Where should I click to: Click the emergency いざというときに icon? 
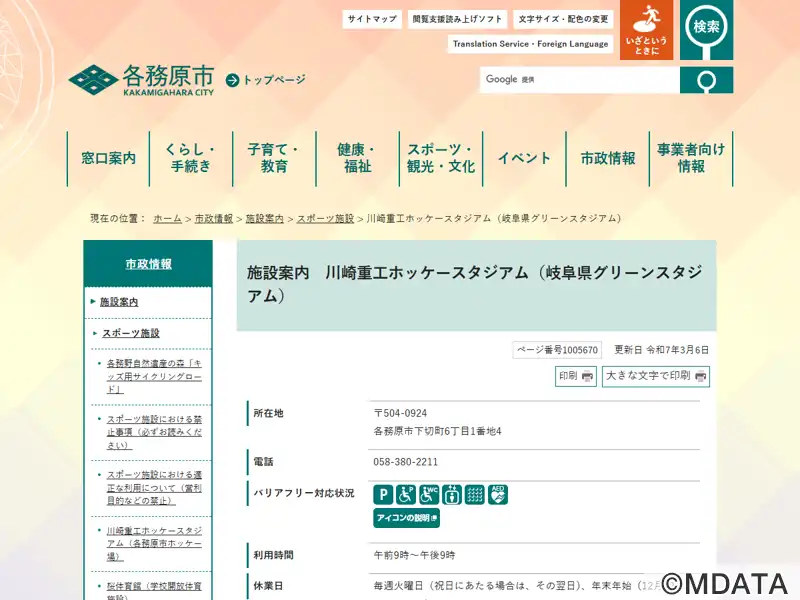(x=646, y=30)
